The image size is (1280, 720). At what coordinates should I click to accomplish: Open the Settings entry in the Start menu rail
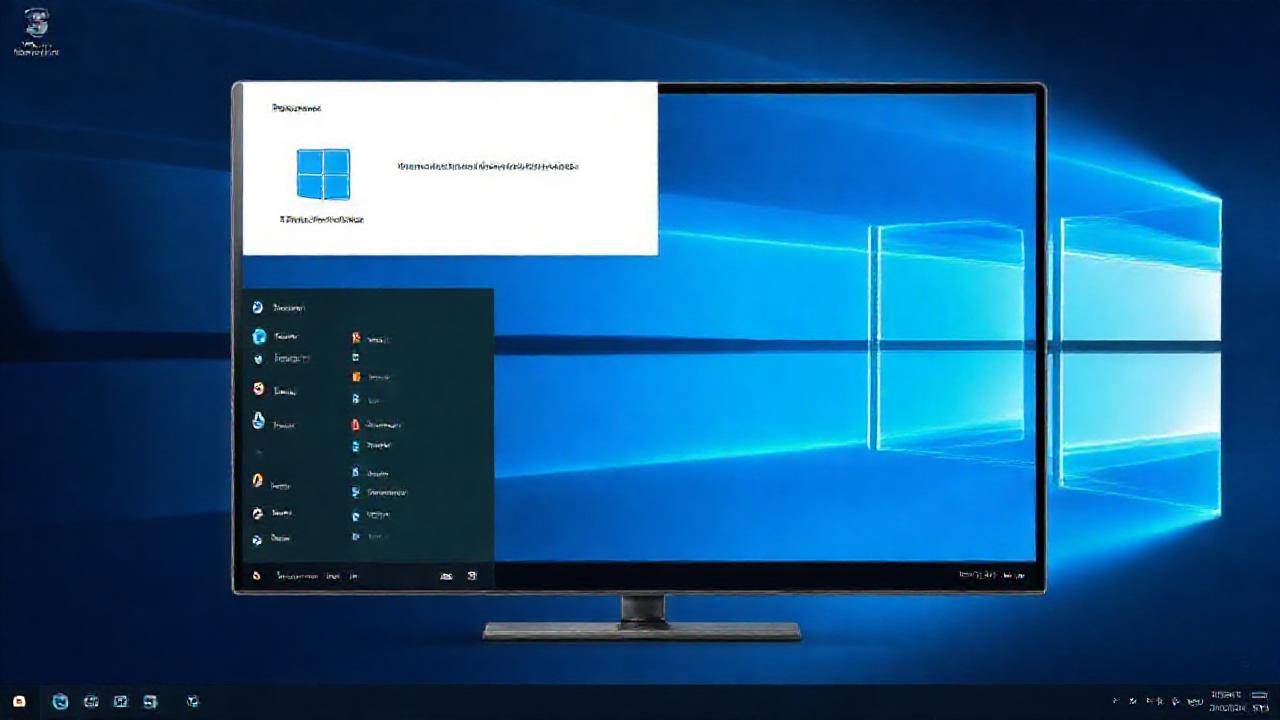pos(257,513)
